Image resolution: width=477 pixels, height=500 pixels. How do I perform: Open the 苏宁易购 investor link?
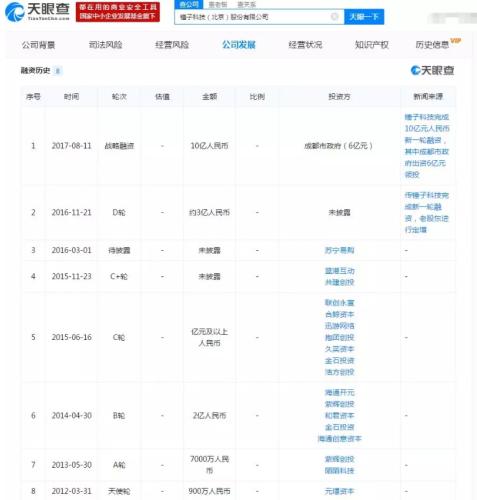(x=339, y=250)
